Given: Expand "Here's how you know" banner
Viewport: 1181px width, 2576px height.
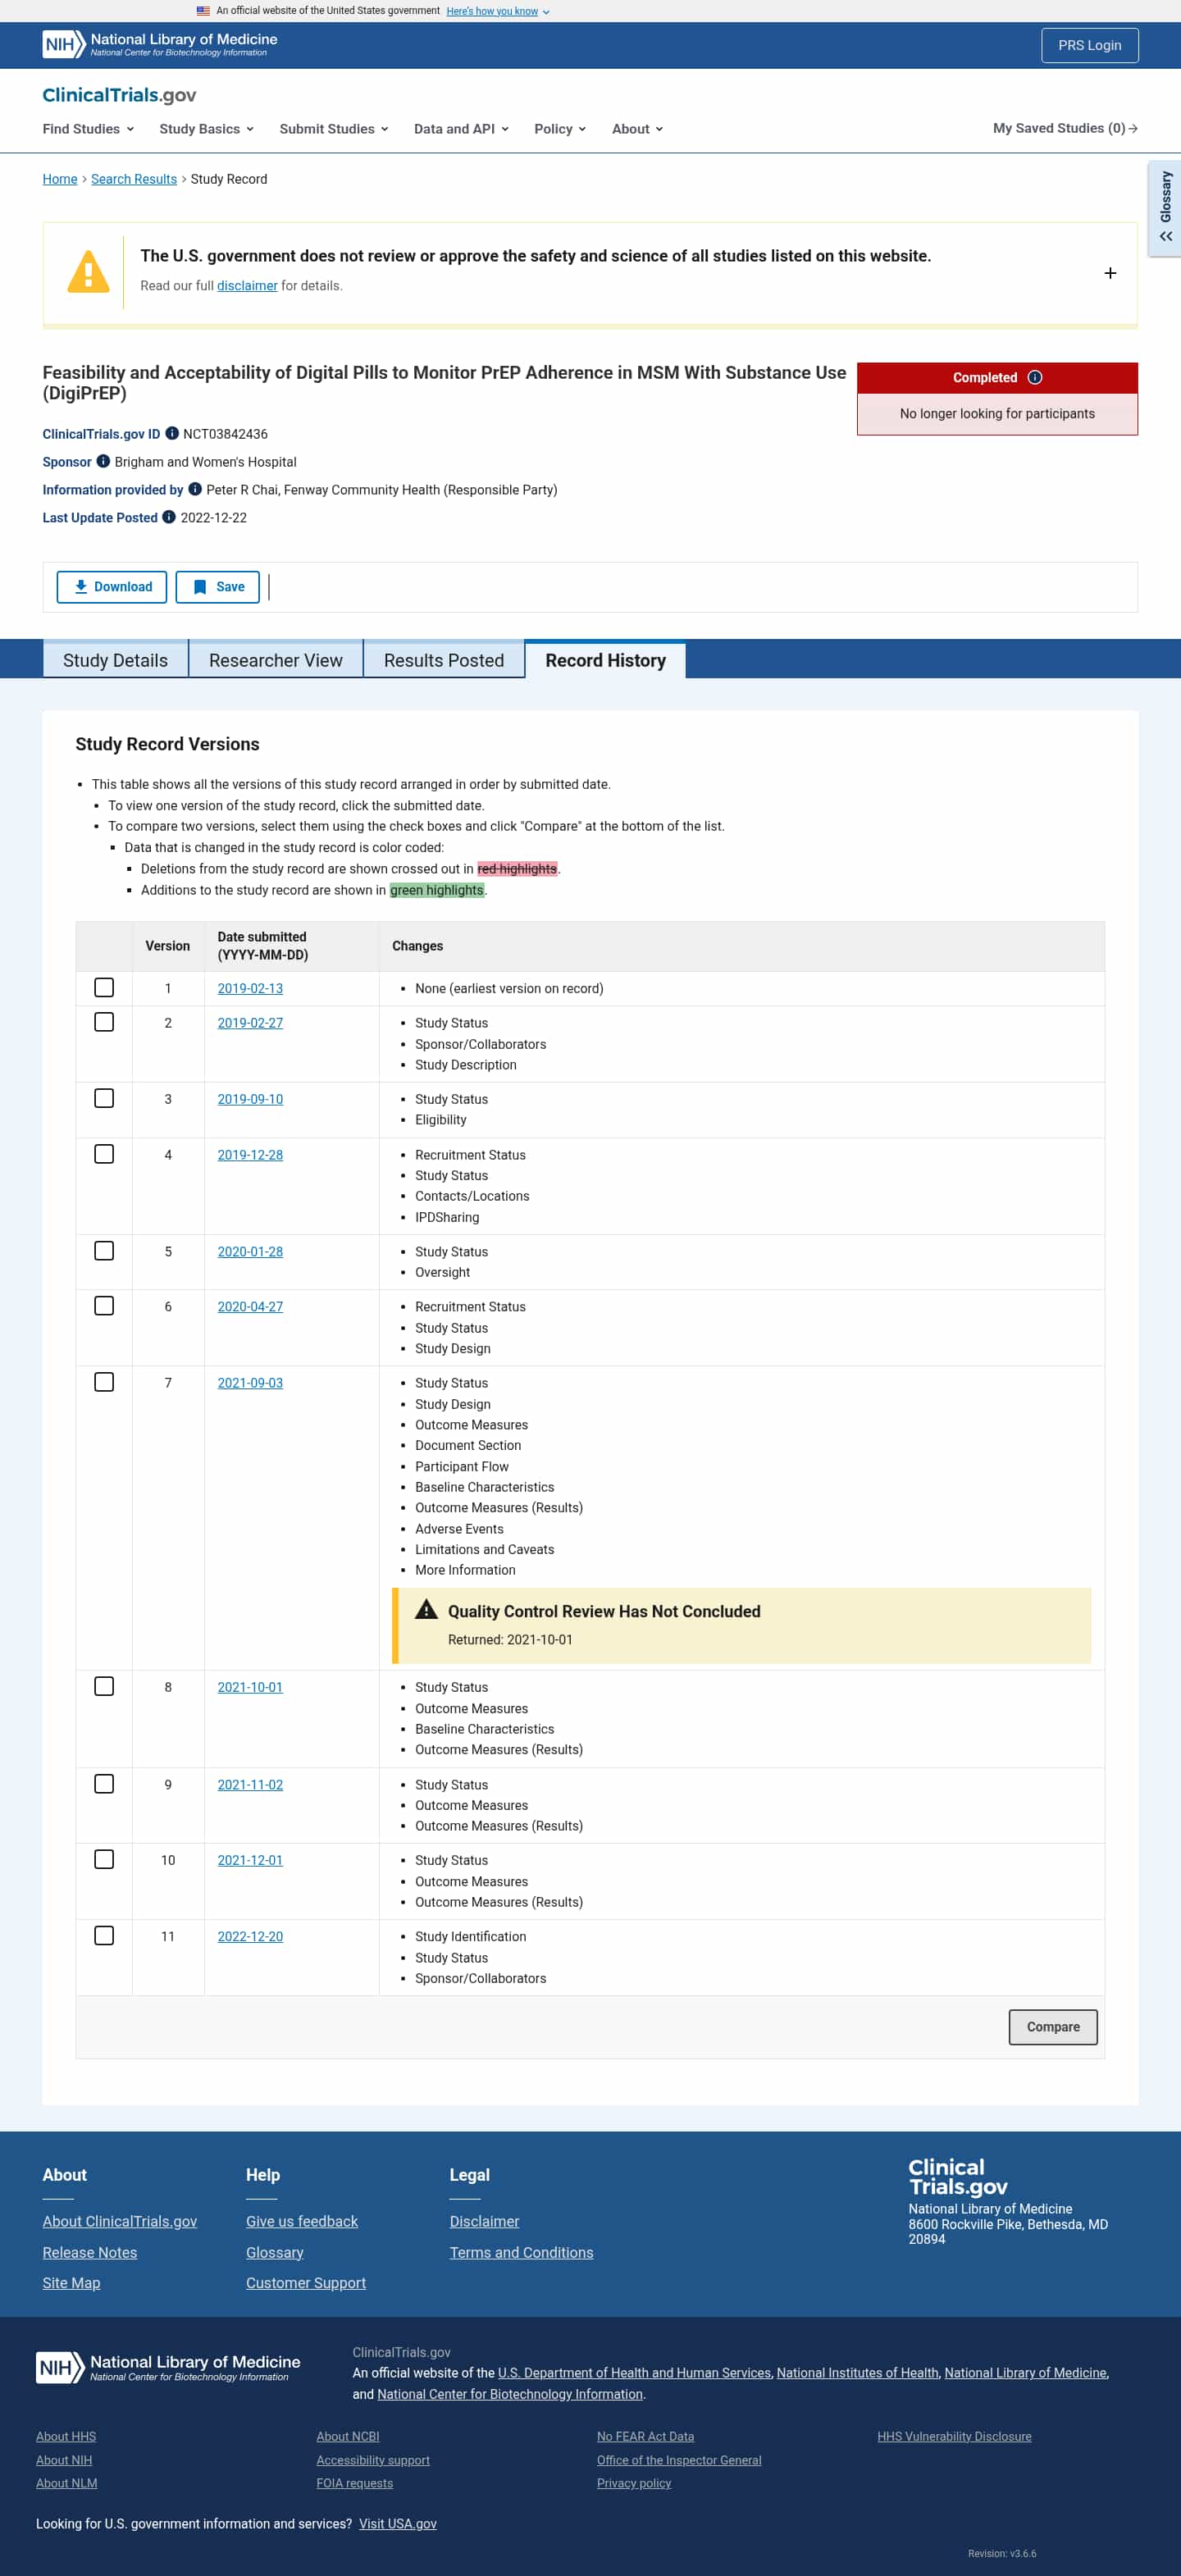Looking at the screenshot, I should (x=498, y=11).
